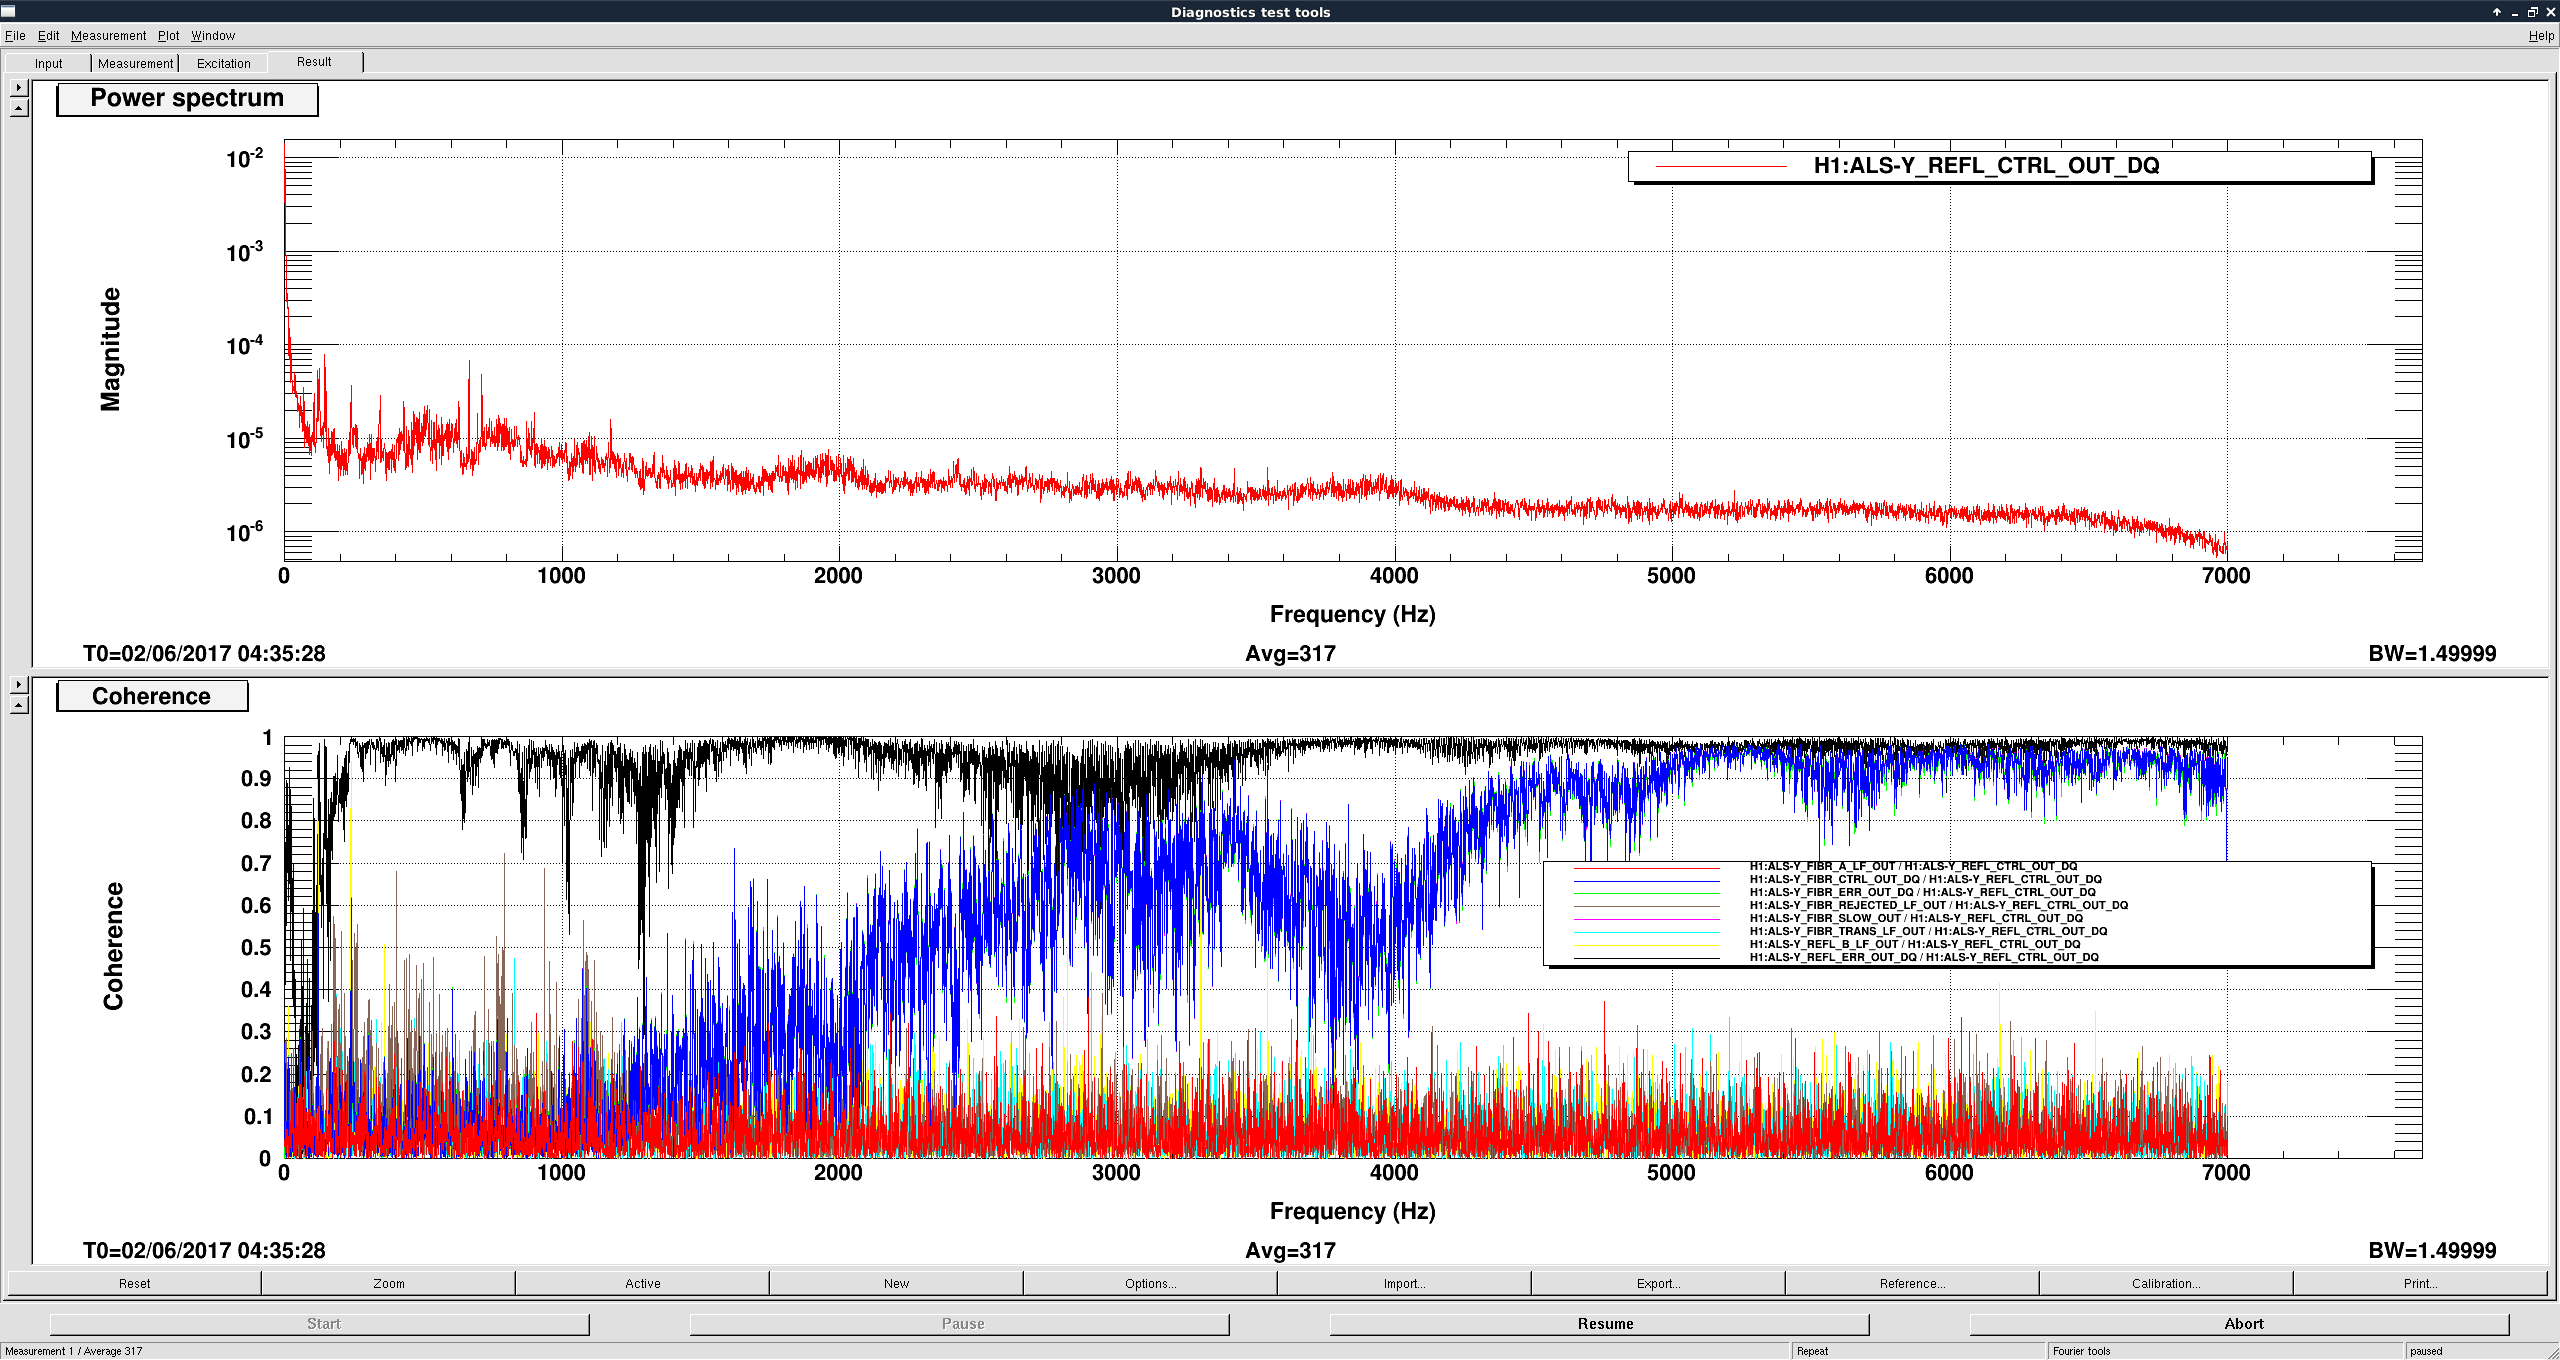The image size is (2560, 1360).
Task: Click the Export... button
Action: click(x=1659, y=1283)
